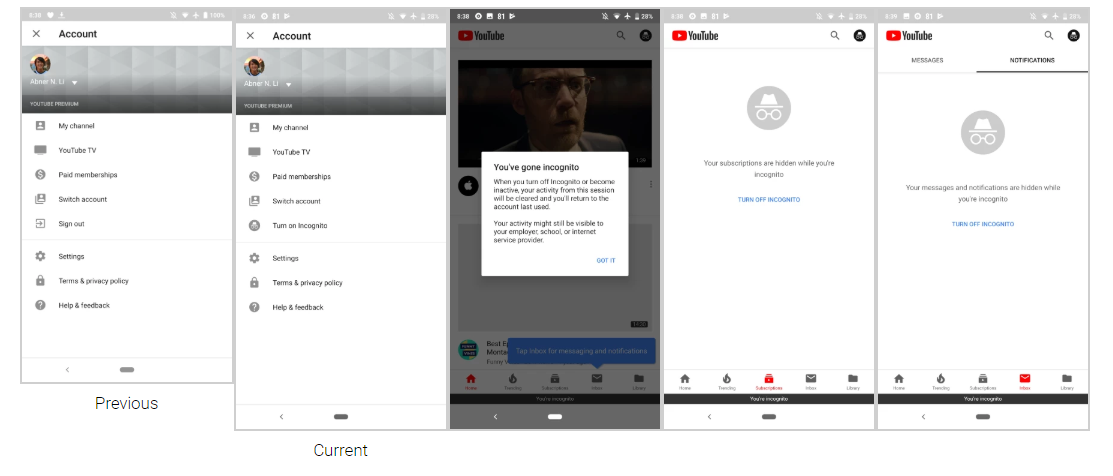The height and width of the screenshot is (476, 1113).
Task: Click Paid memberships dollar icon in the Previous menu
Action: click(x=40, y=175)
